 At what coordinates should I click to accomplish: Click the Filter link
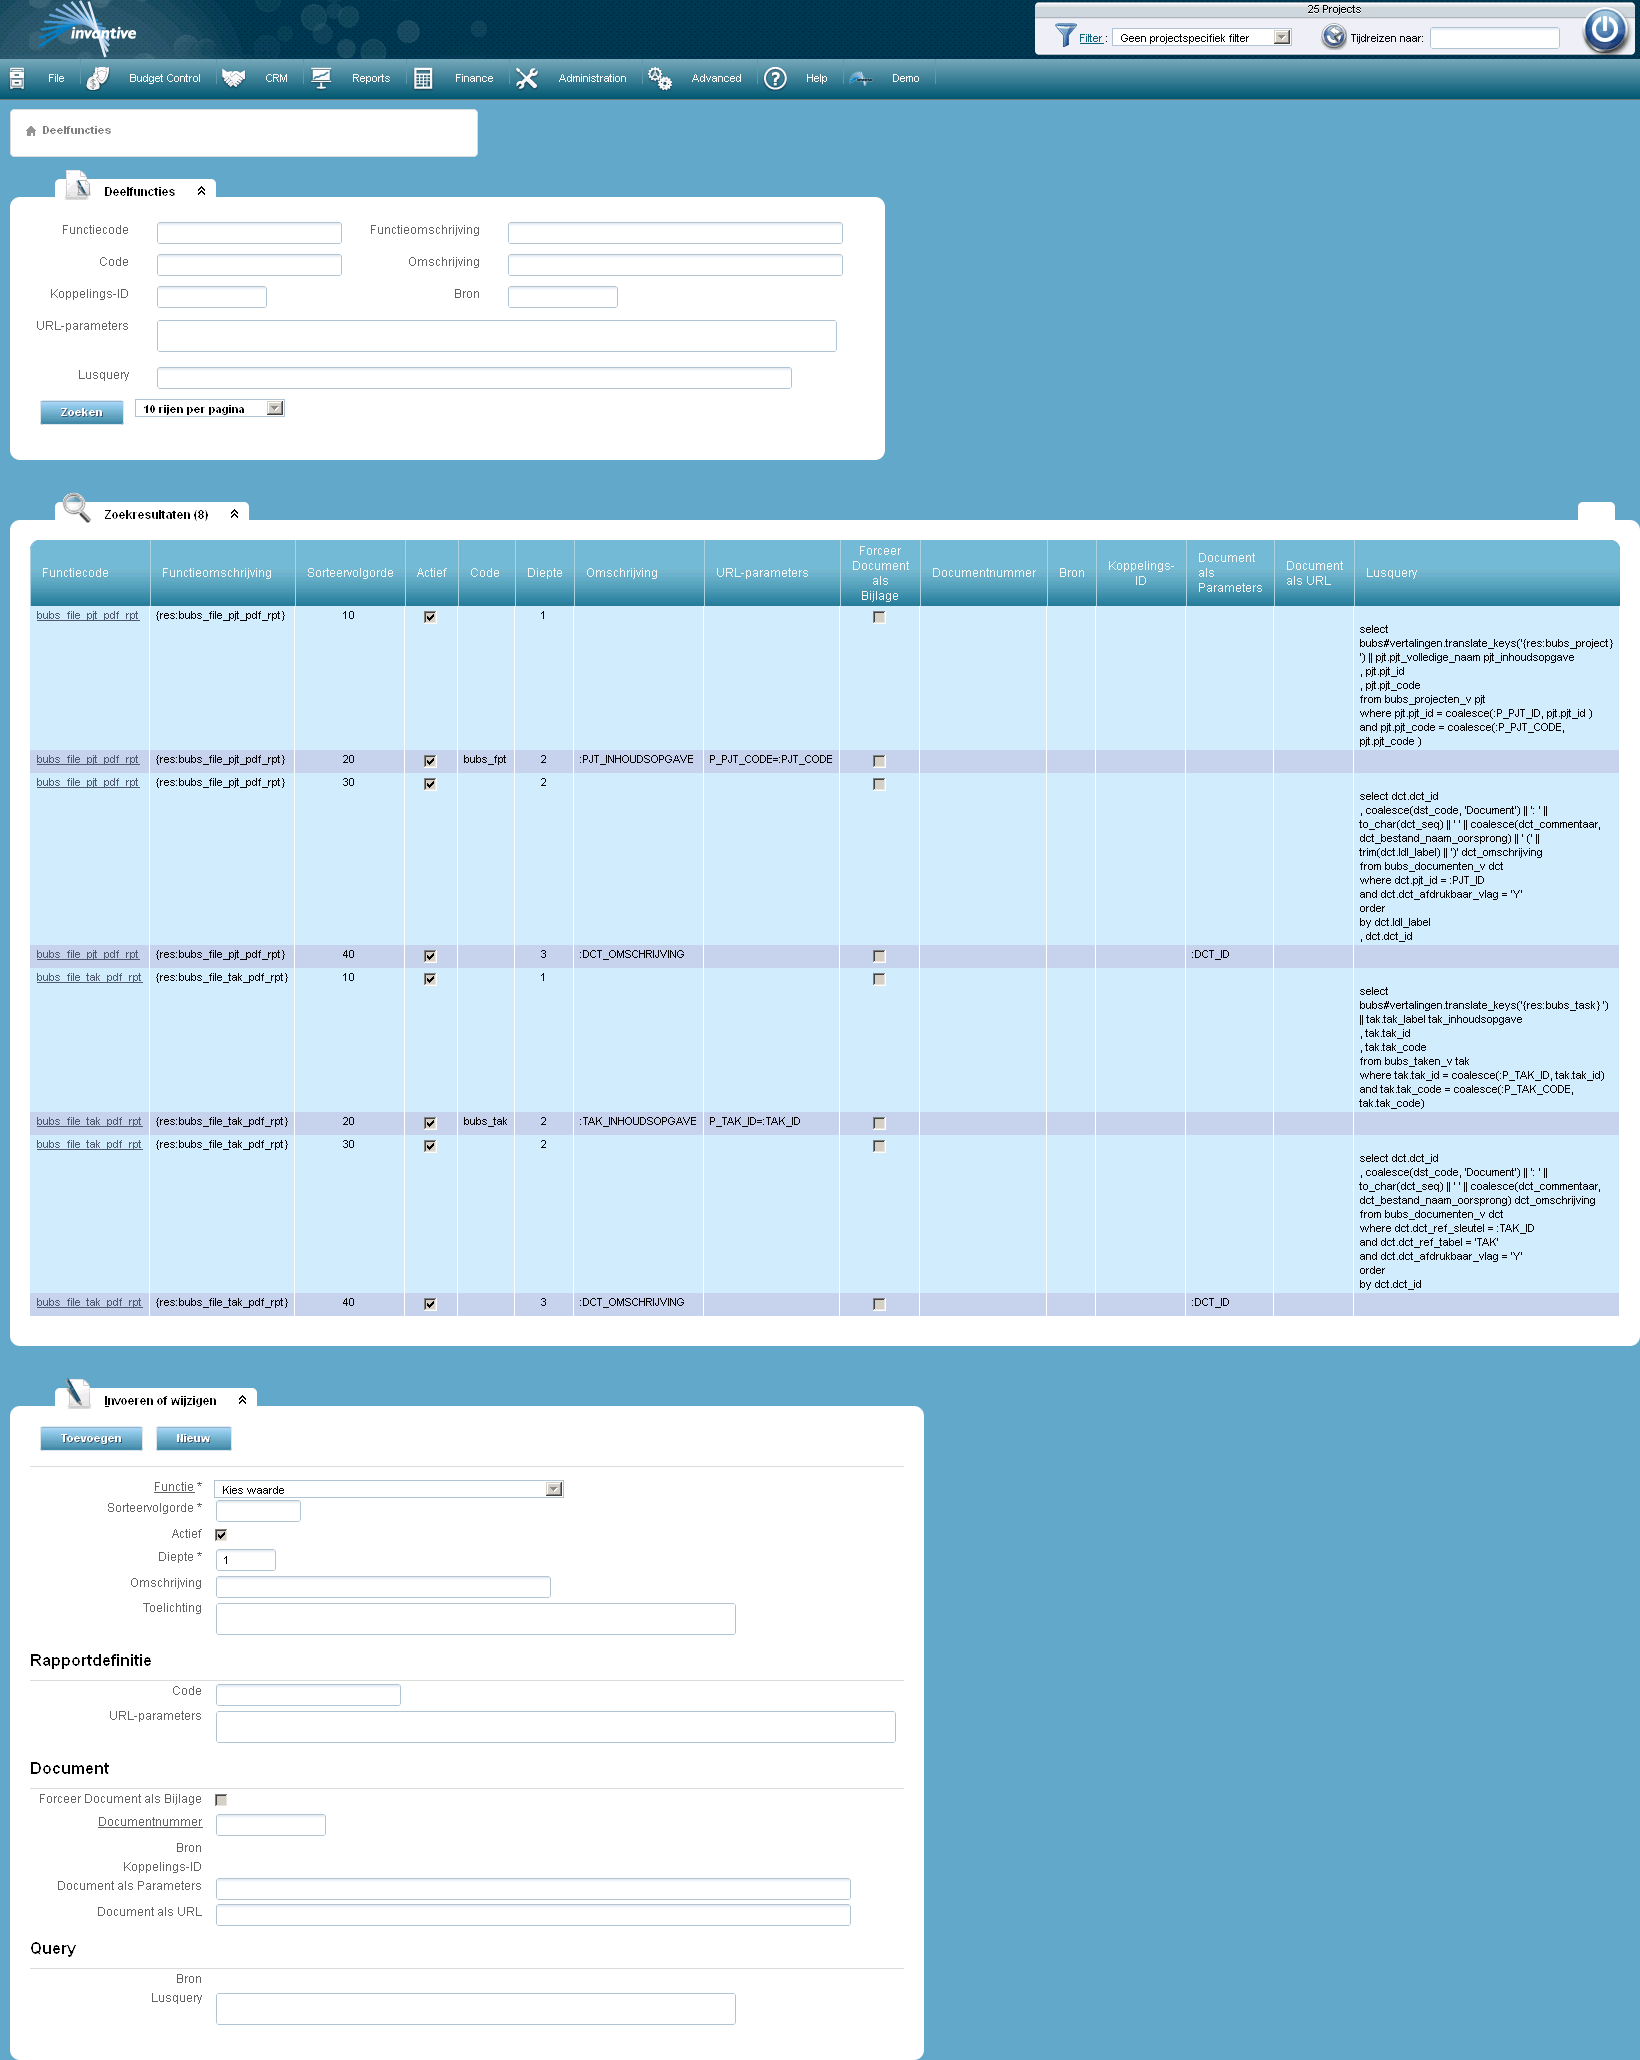tap(1090, 38)
